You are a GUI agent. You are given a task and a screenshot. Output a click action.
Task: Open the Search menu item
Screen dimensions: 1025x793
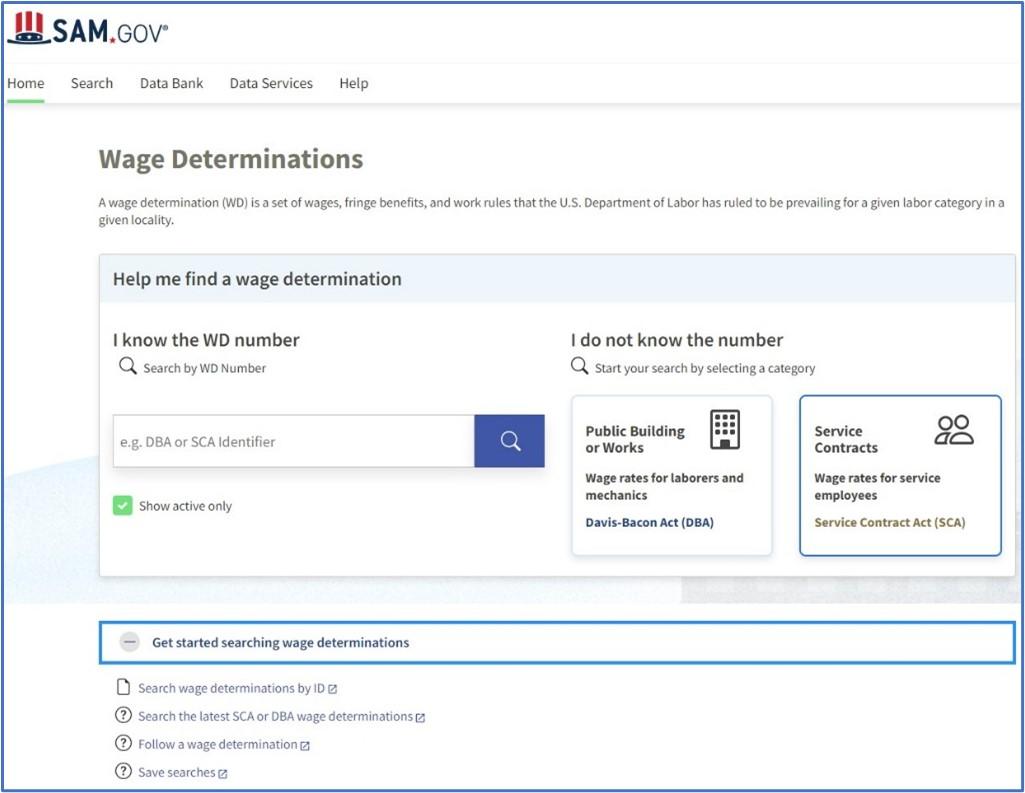[92, 84]
